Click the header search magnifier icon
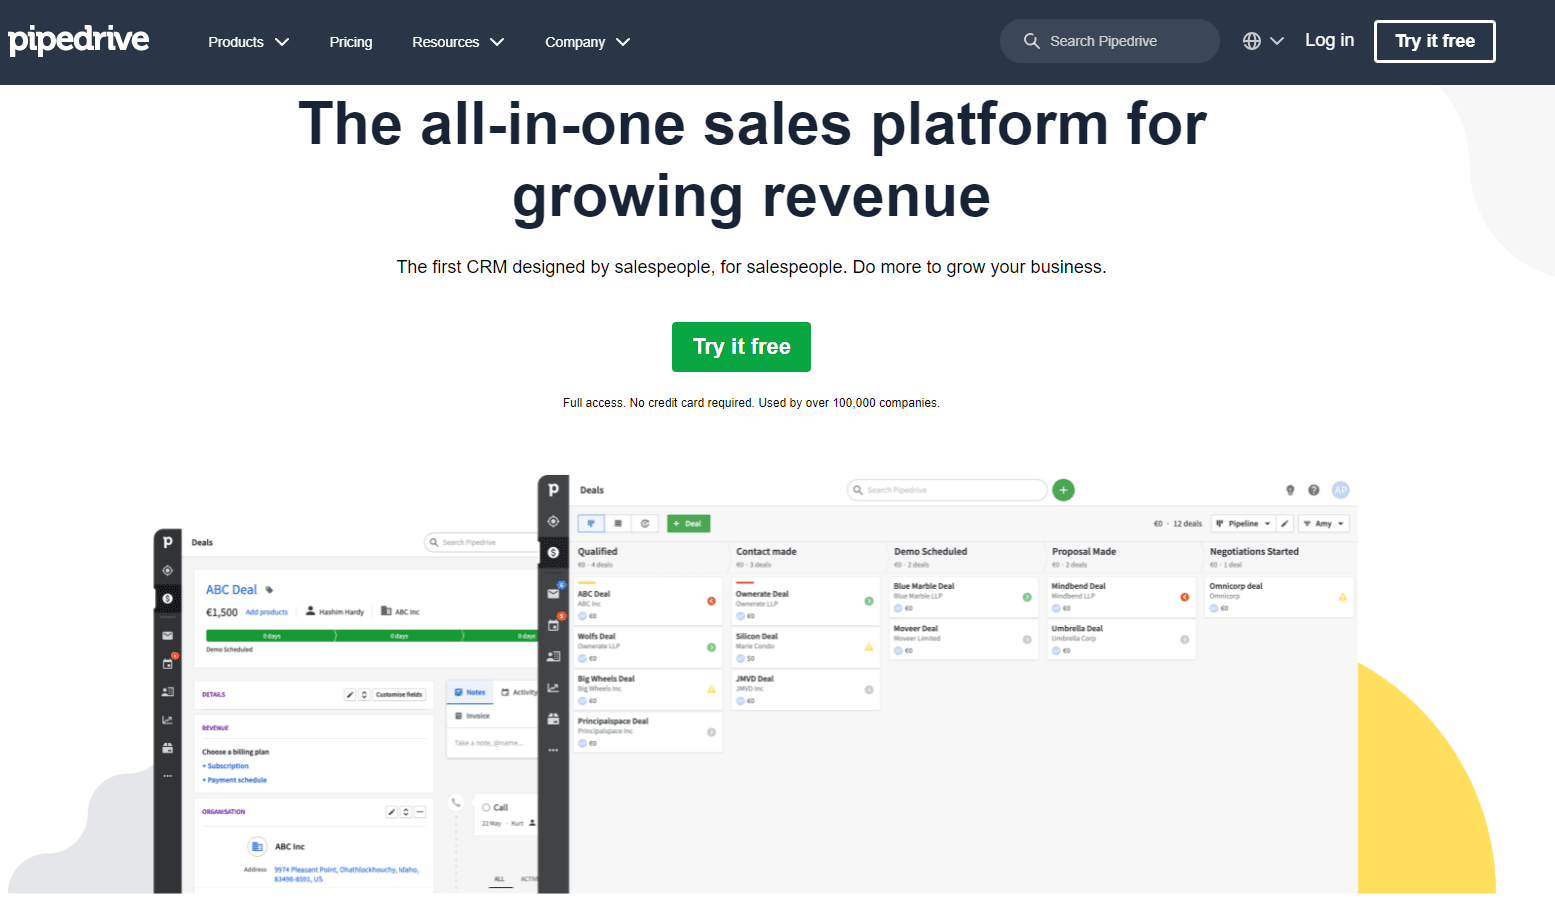1555x911 pixels. [1031, 41]
